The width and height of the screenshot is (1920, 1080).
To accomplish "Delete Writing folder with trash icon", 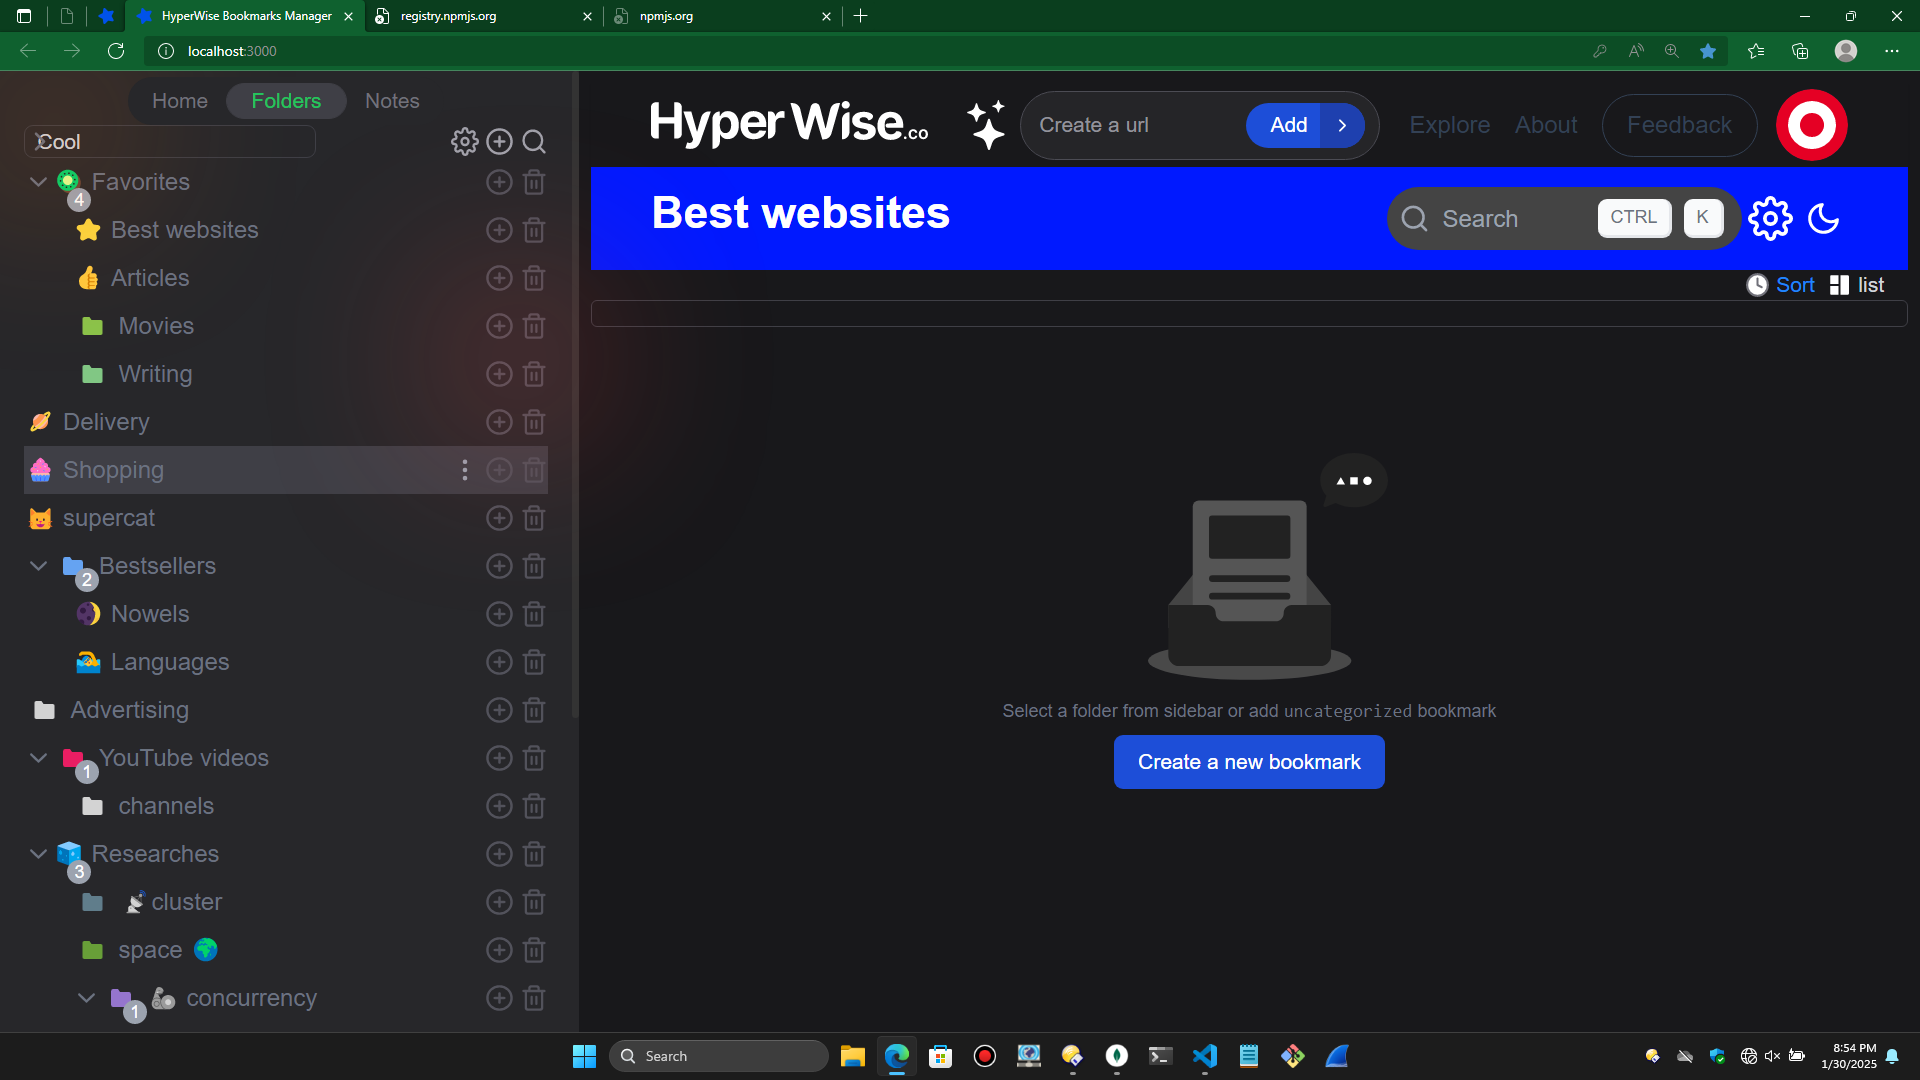I will pos(534,374).
